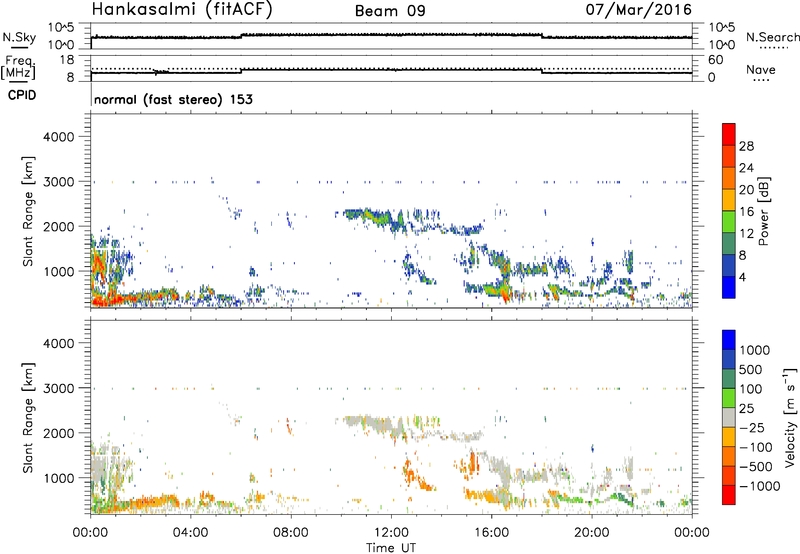Screen dimensions: 800x554
Task: Click the '60' Nave axis tick
Action: (x=715, y=60)
